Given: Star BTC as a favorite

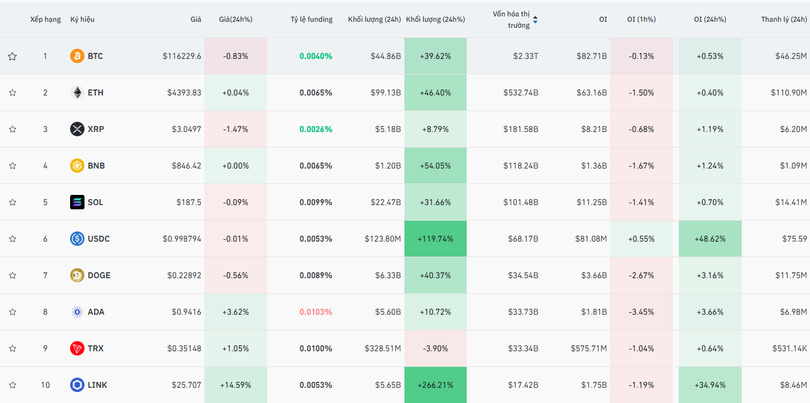Looking at the screenshot, I should [13, 57].
